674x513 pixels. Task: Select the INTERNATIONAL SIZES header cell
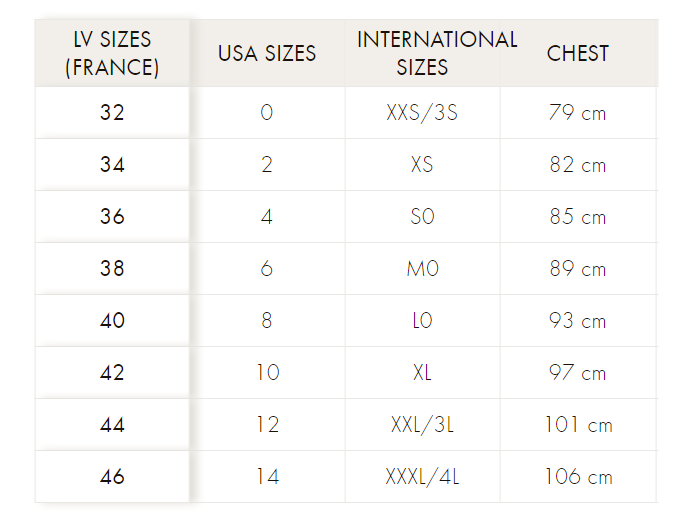[x=423, y=53]
